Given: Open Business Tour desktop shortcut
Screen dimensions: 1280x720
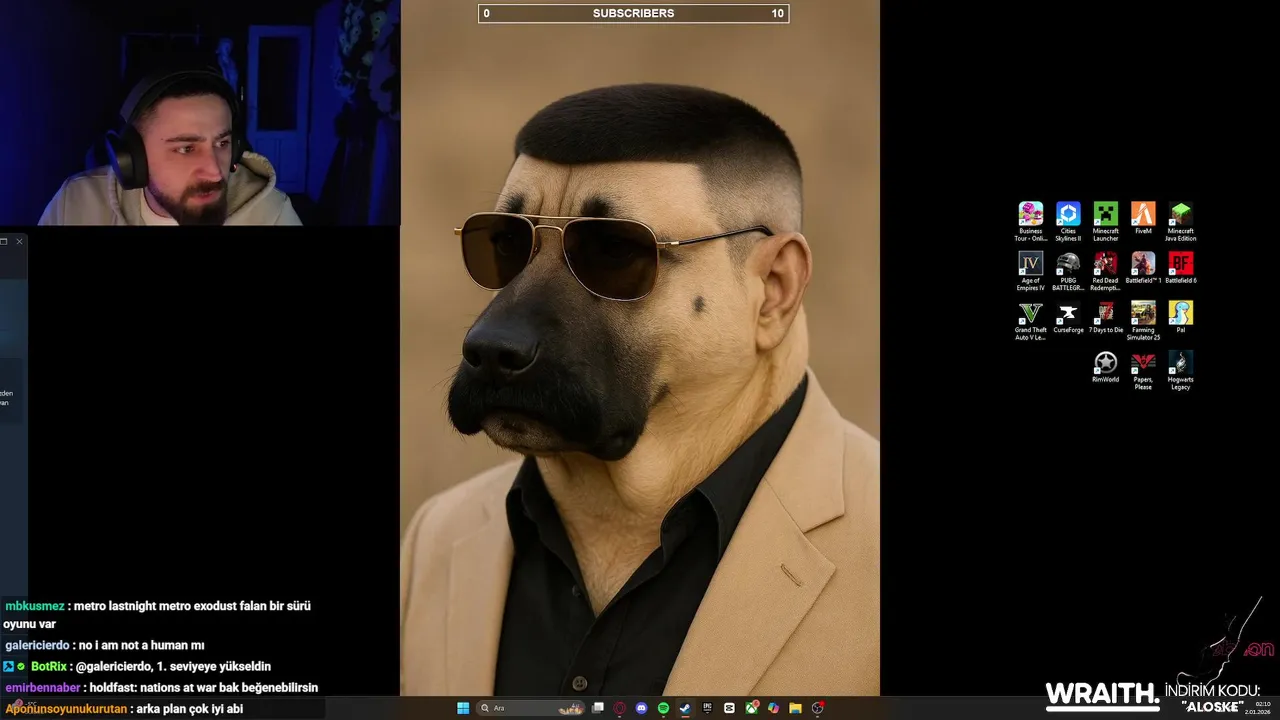Looking at the screenshot, I should point(1030,221).
